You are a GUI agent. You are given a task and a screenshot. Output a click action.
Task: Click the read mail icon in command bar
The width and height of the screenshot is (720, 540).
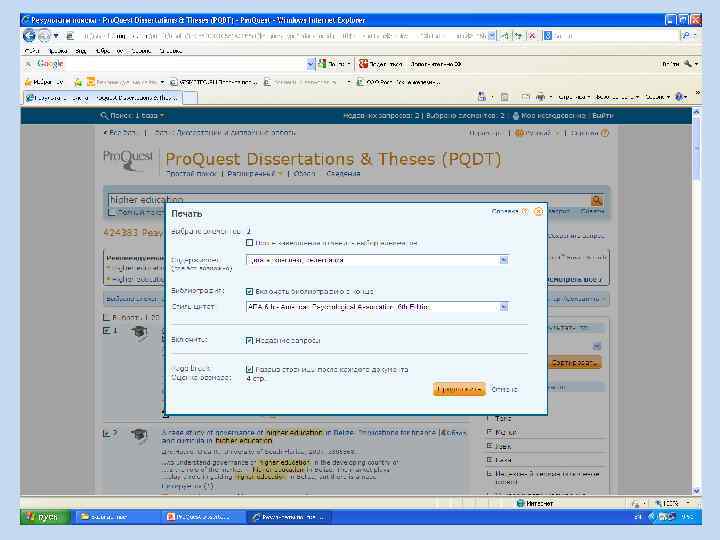[x=525, y=97]
